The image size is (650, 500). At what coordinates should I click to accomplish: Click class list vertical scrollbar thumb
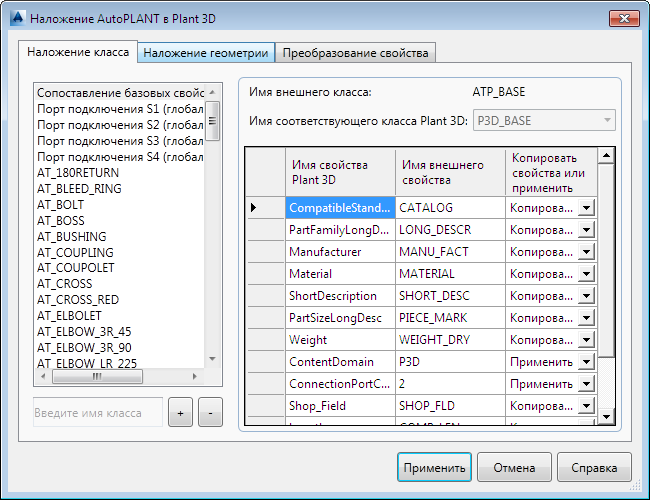pos(212,121)
